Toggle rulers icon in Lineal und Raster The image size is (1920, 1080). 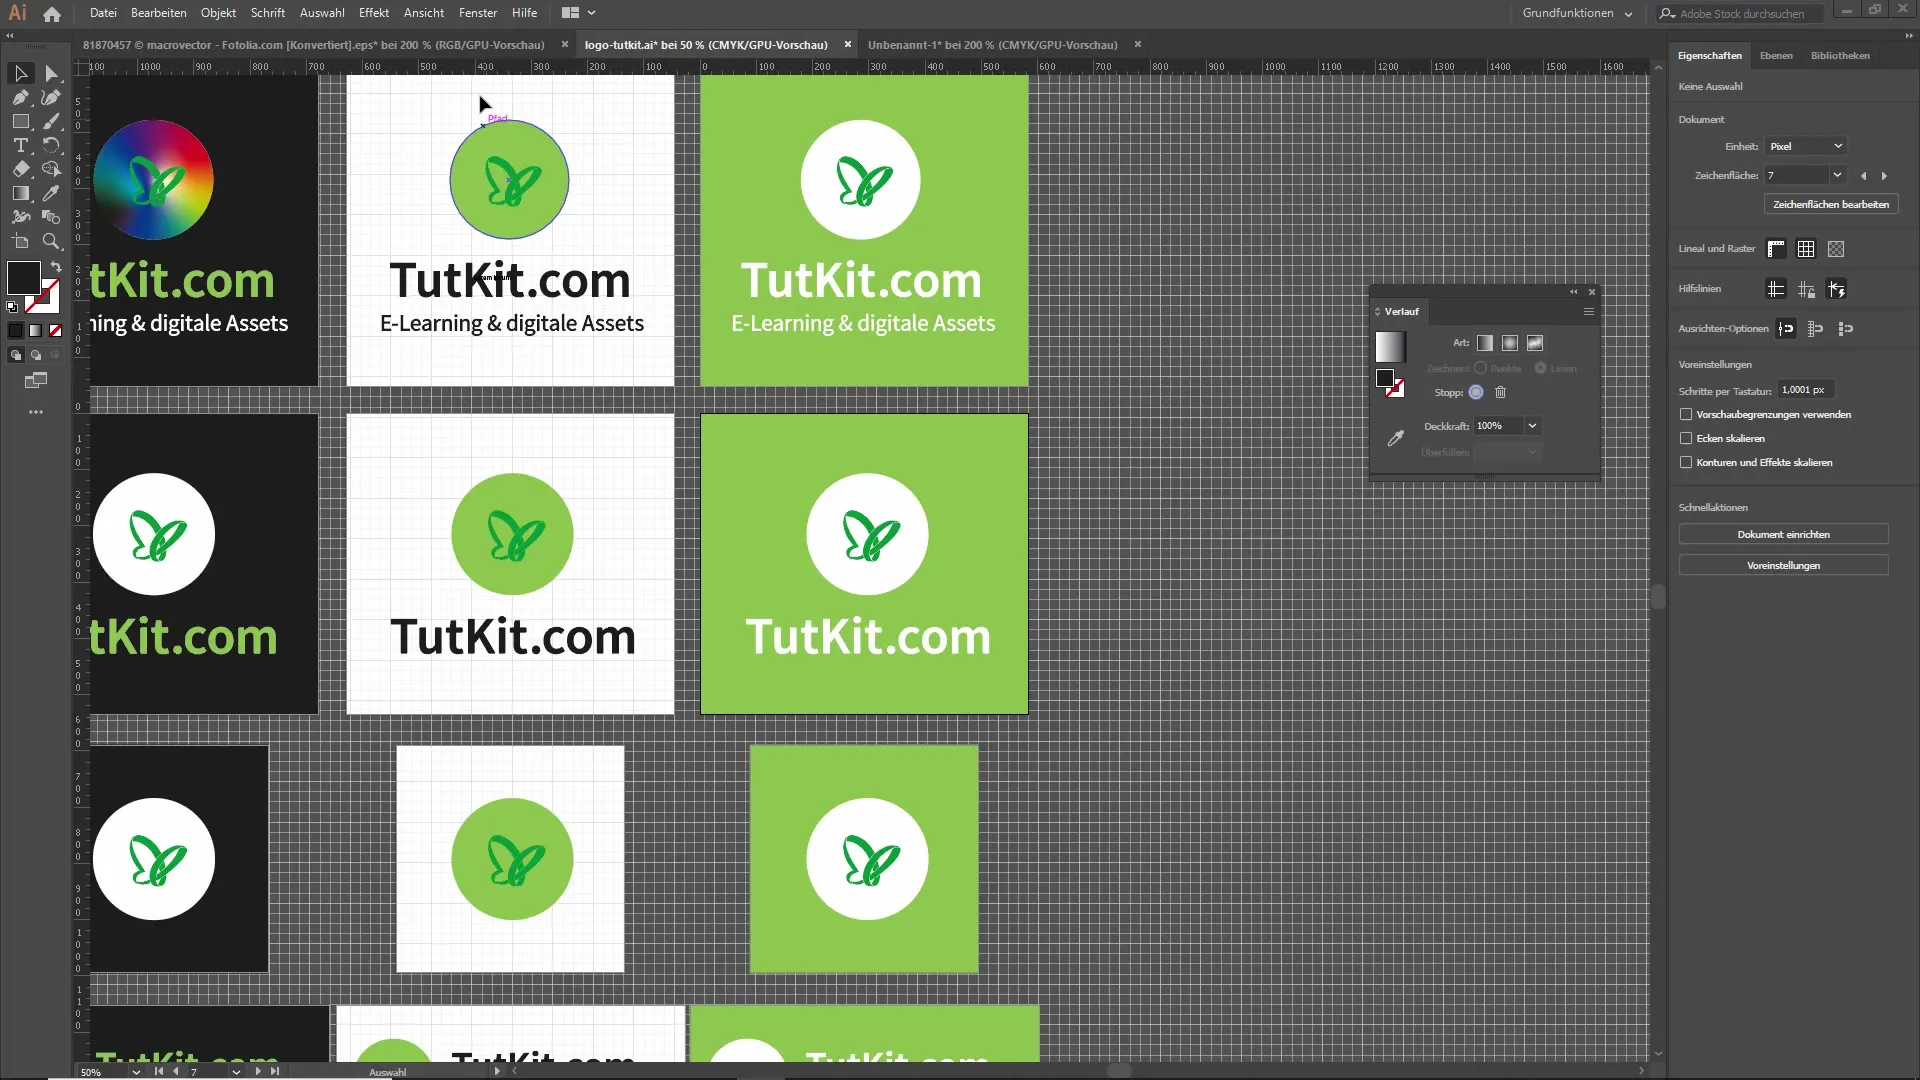1776,249
